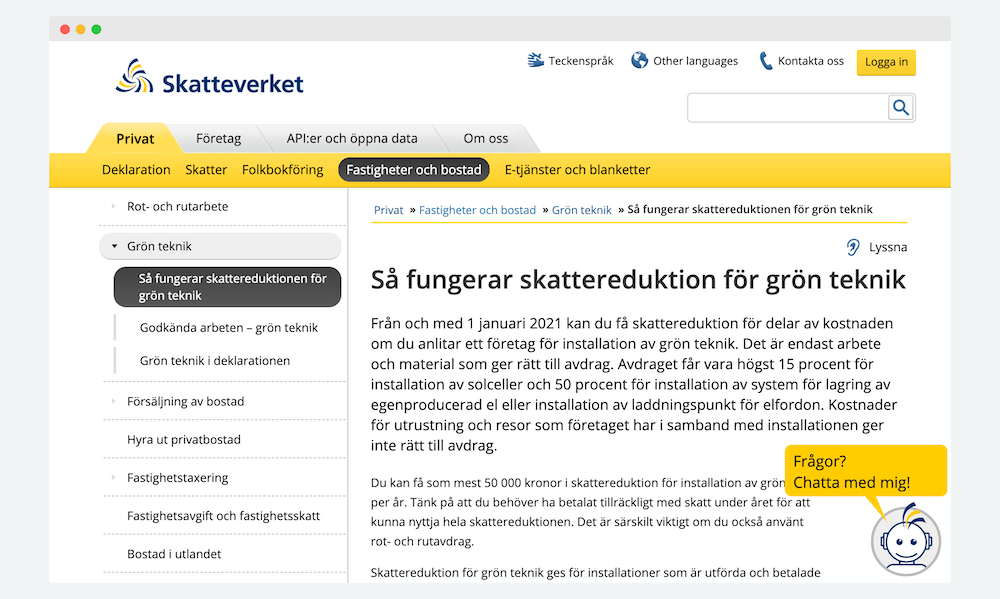Image resolution: width=1000 pixels, height=599 pixels.
Task: Switch to the Privat tab
Action: pyautogui.click(x=135, y=138)
